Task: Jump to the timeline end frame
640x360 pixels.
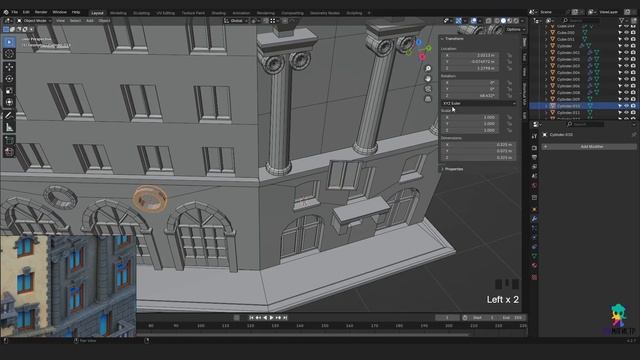Action: [285, 318]
